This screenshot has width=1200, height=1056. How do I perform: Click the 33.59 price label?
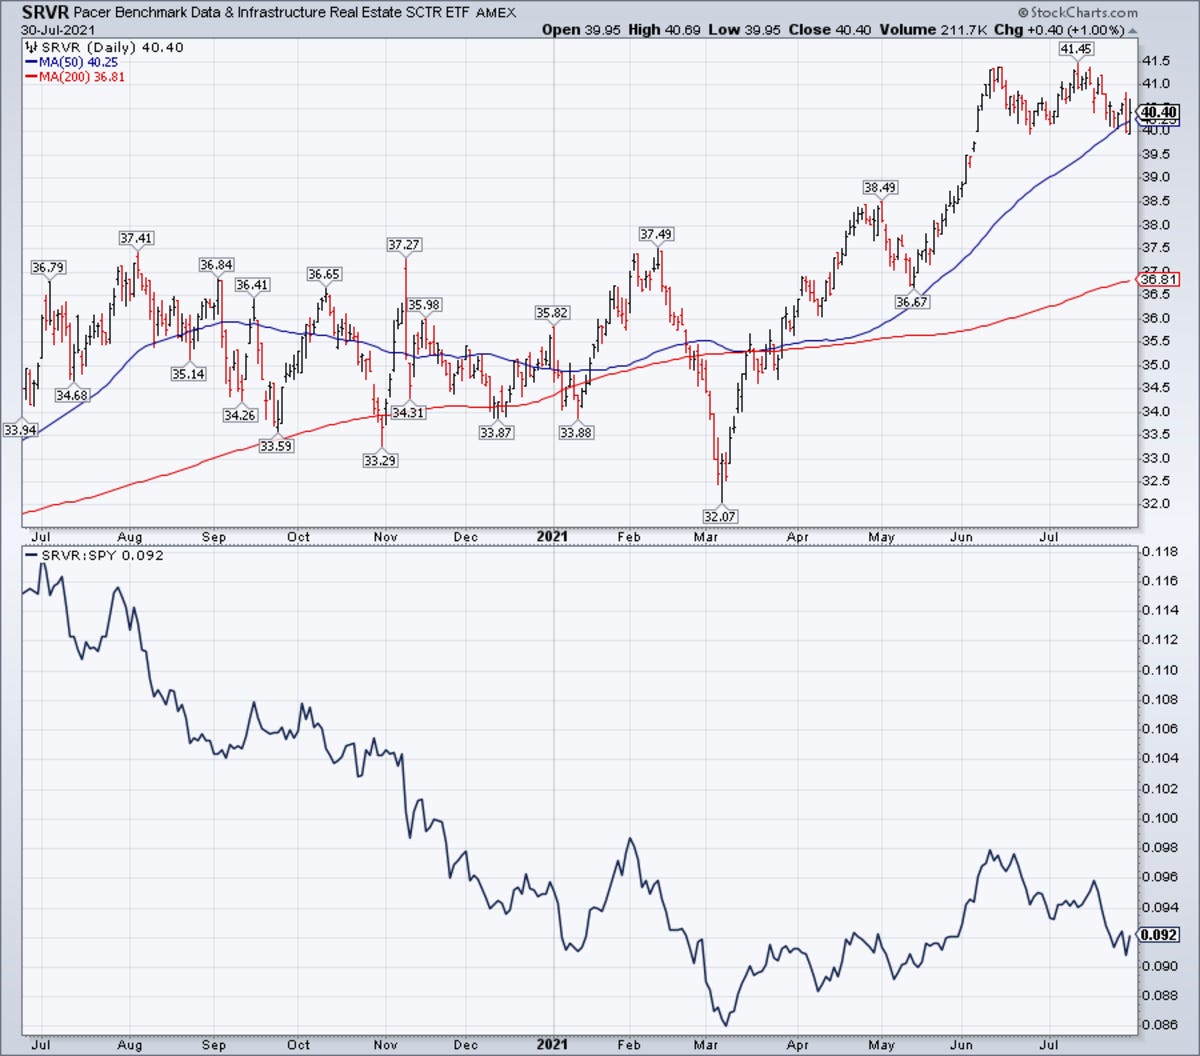[276, 446]
